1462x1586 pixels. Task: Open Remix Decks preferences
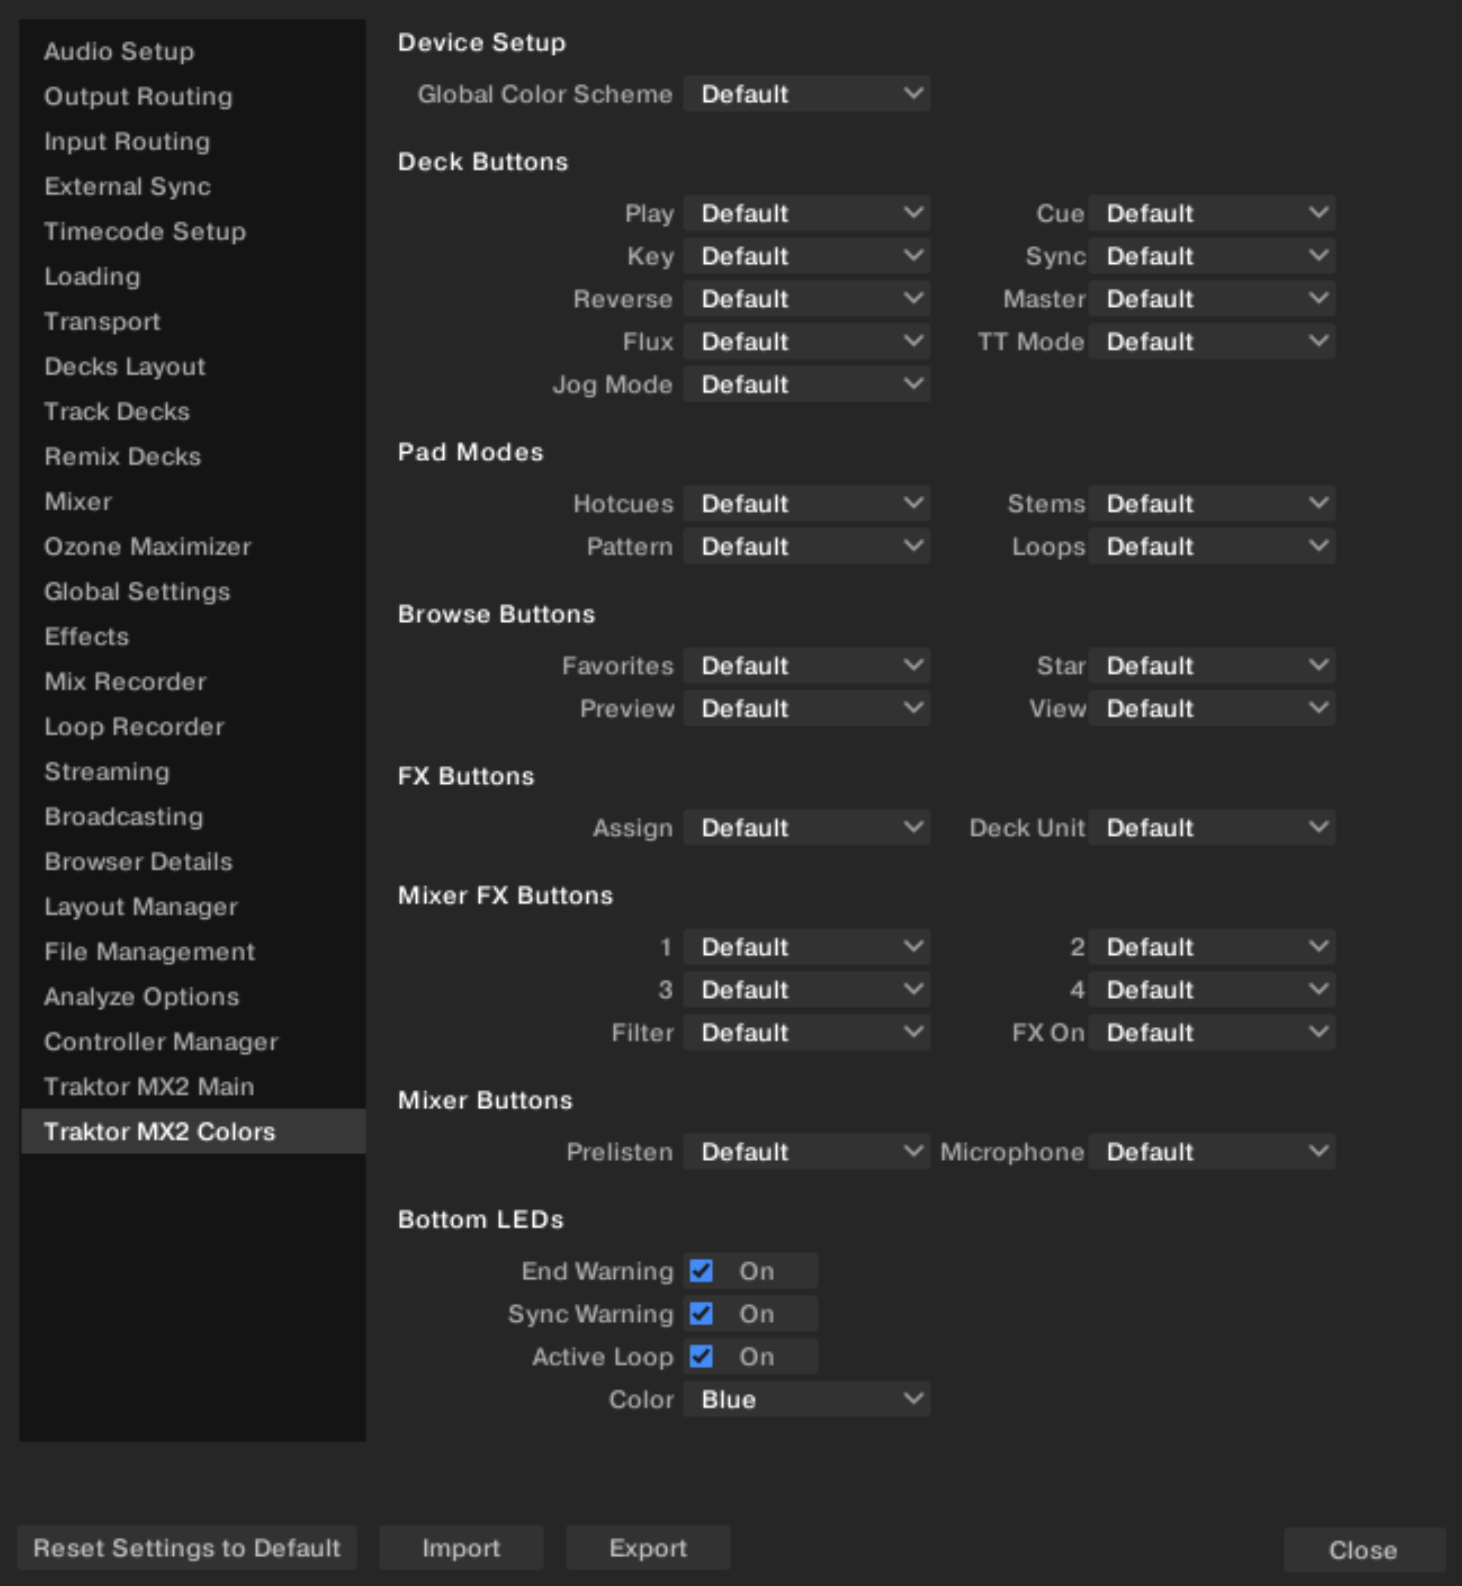pos(193,456)
